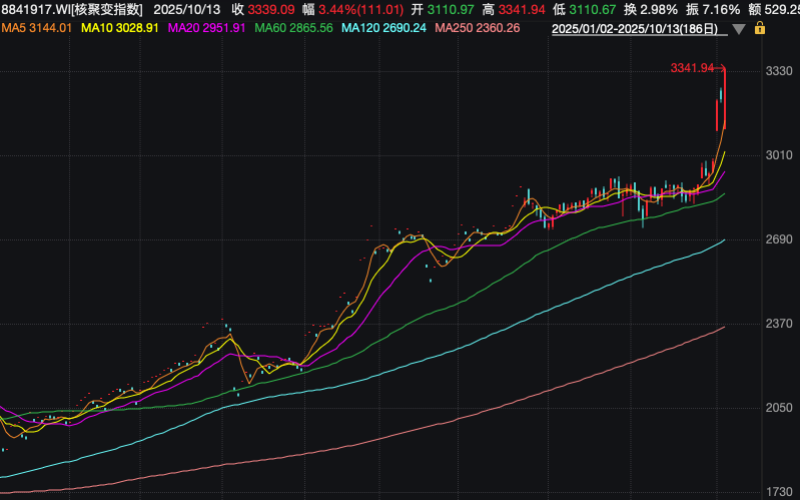Click the 3010 price axis label

coord(779,155)
